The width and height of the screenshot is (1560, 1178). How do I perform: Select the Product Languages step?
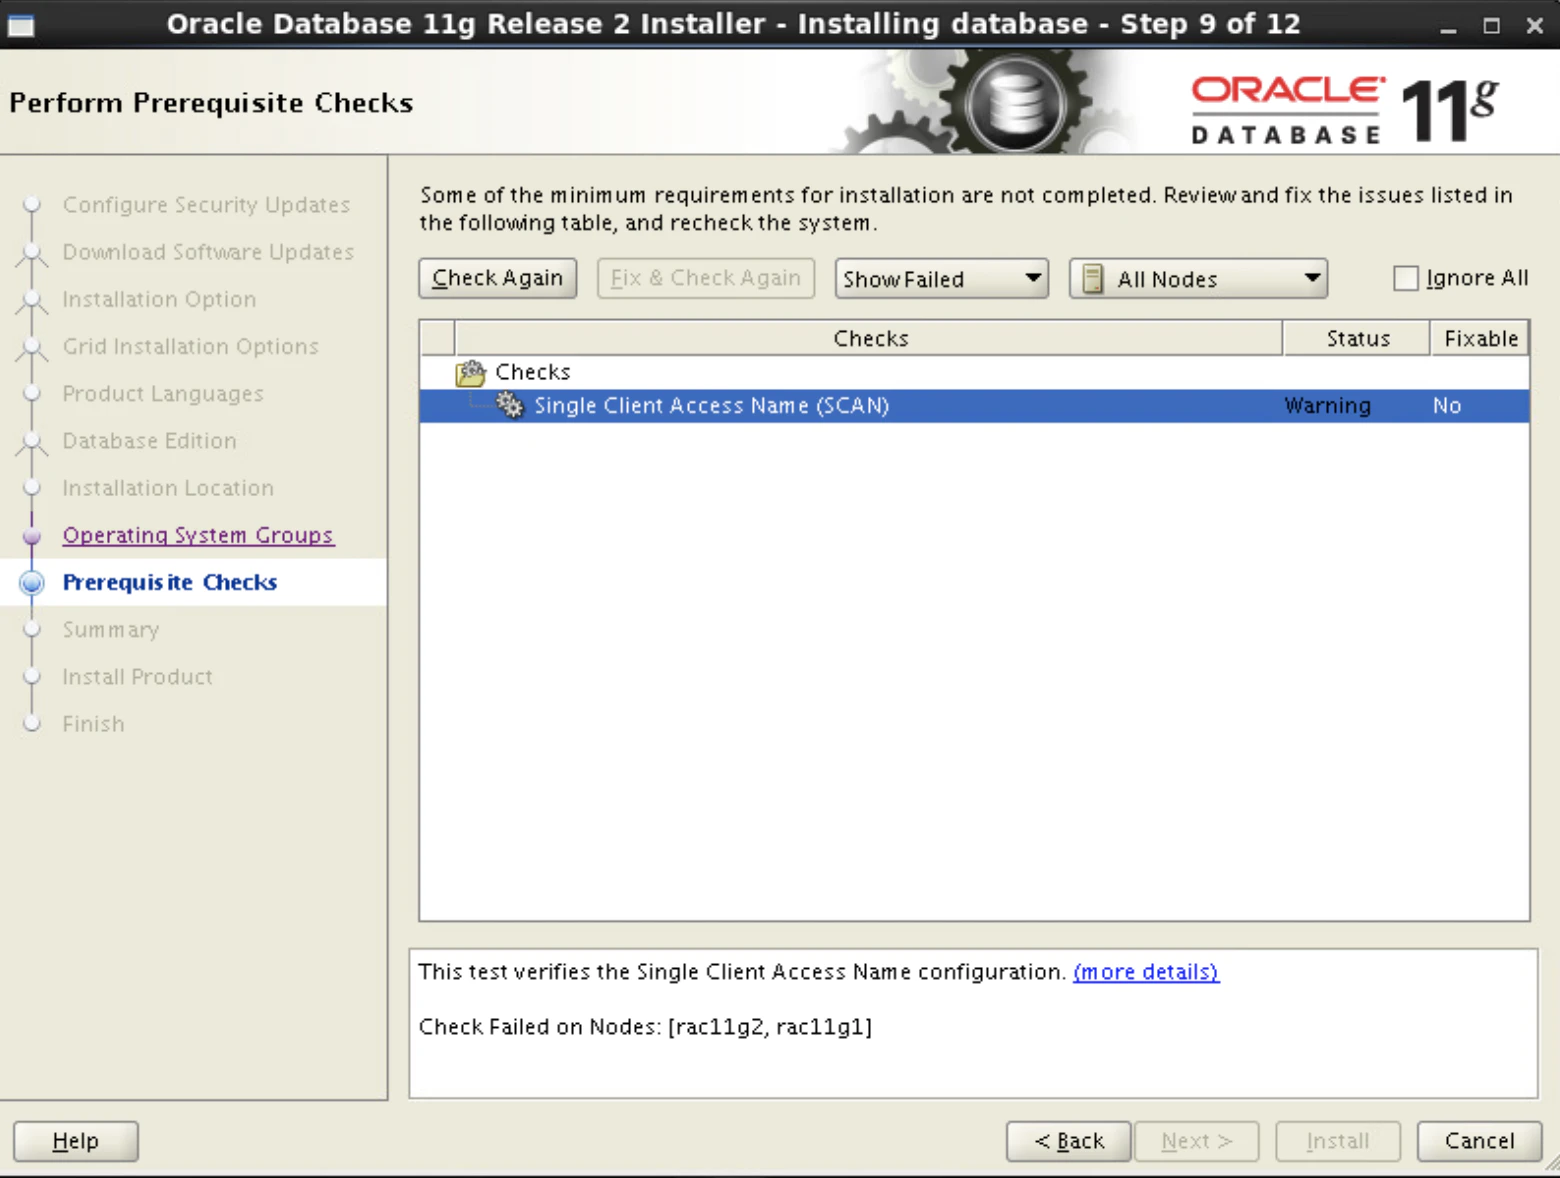point(163,394)
